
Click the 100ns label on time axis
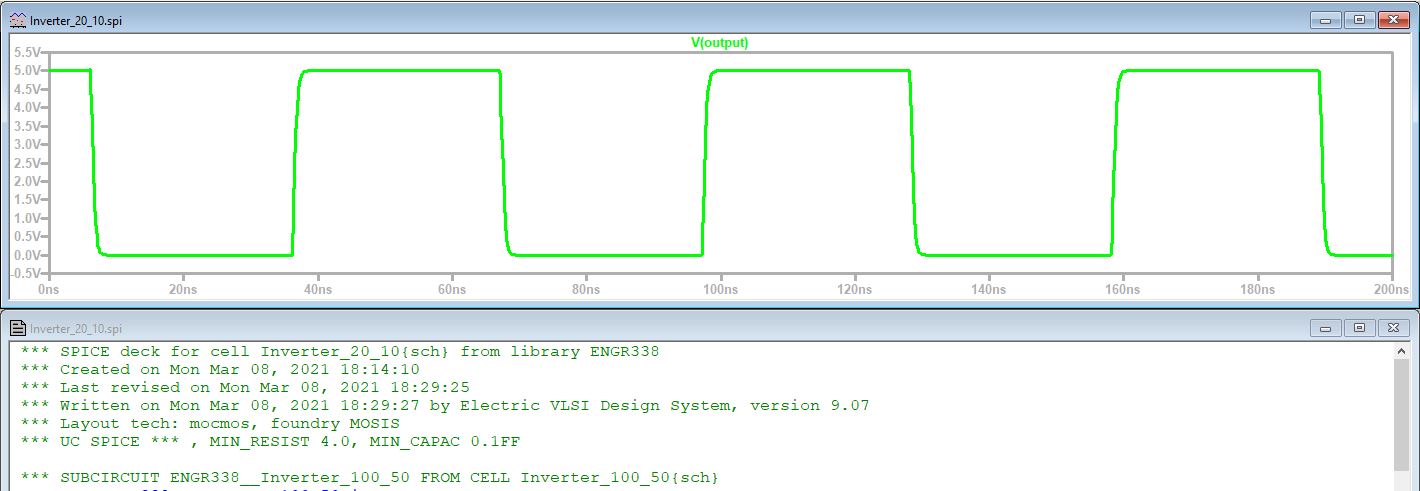coord(719,289)
